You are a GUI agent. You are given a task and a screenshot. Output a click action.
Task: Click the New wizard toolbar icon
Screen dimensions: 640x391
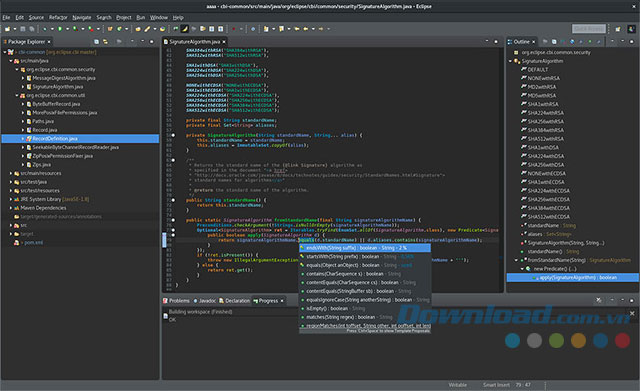click(x=8, y=29)
